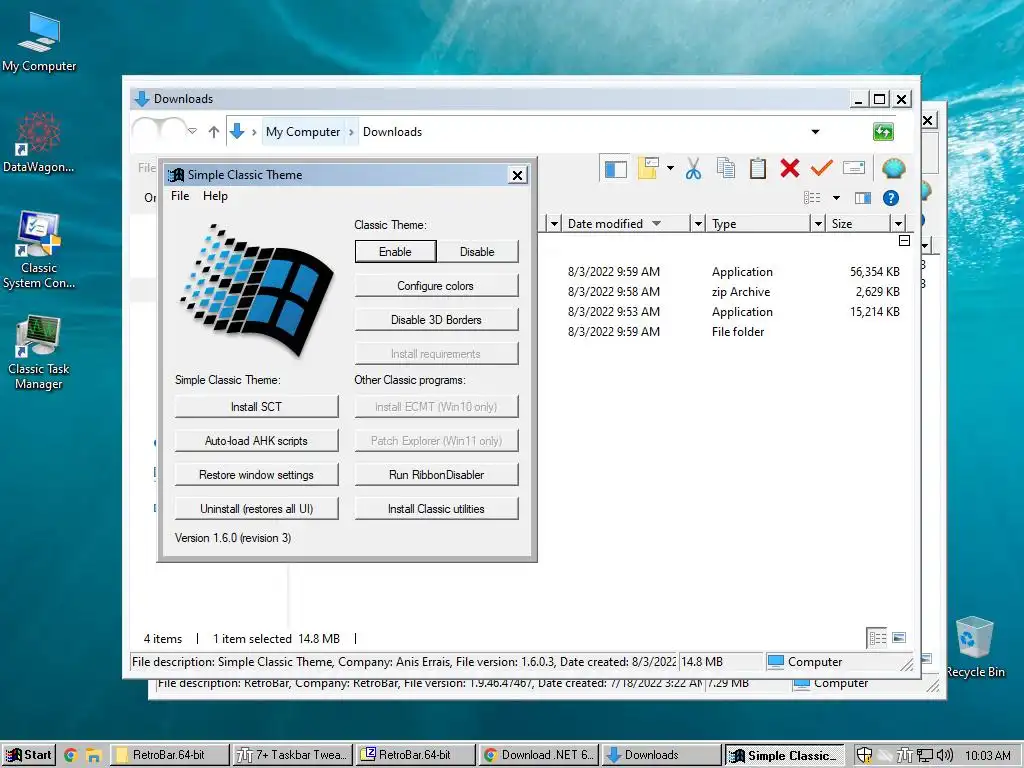Click the views list icon
The image size is (1024, 768).
tap(812, 198)
